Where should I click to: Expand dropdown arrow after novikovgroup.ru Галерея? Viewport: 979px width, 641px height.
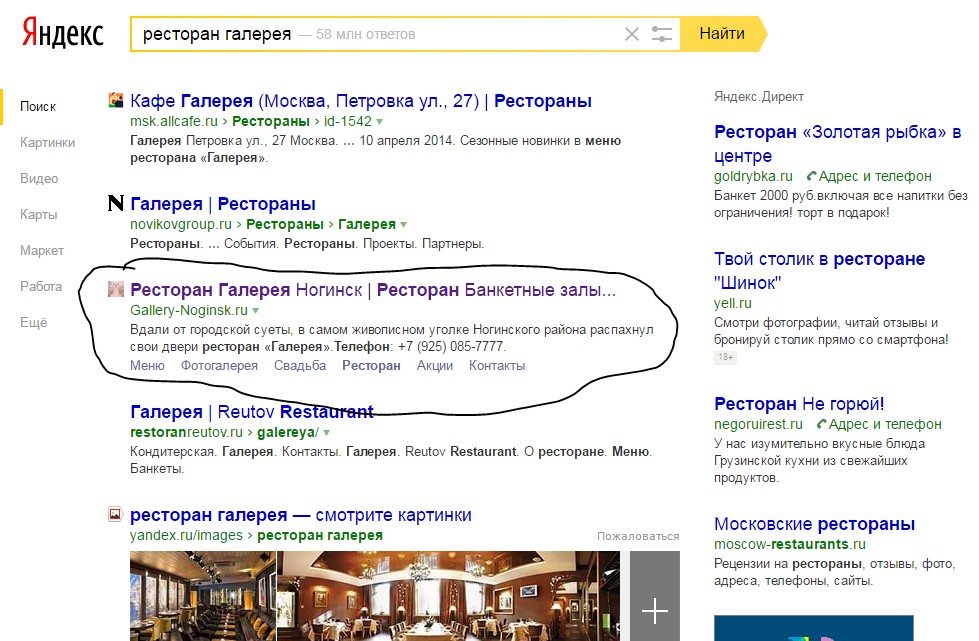point(403,225)
